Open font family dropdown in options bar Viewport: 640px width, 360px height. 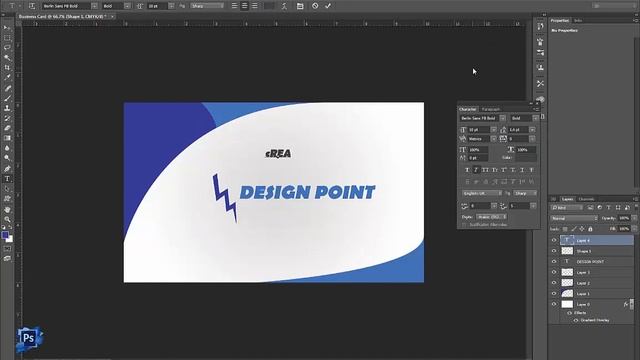pos(94,6)
